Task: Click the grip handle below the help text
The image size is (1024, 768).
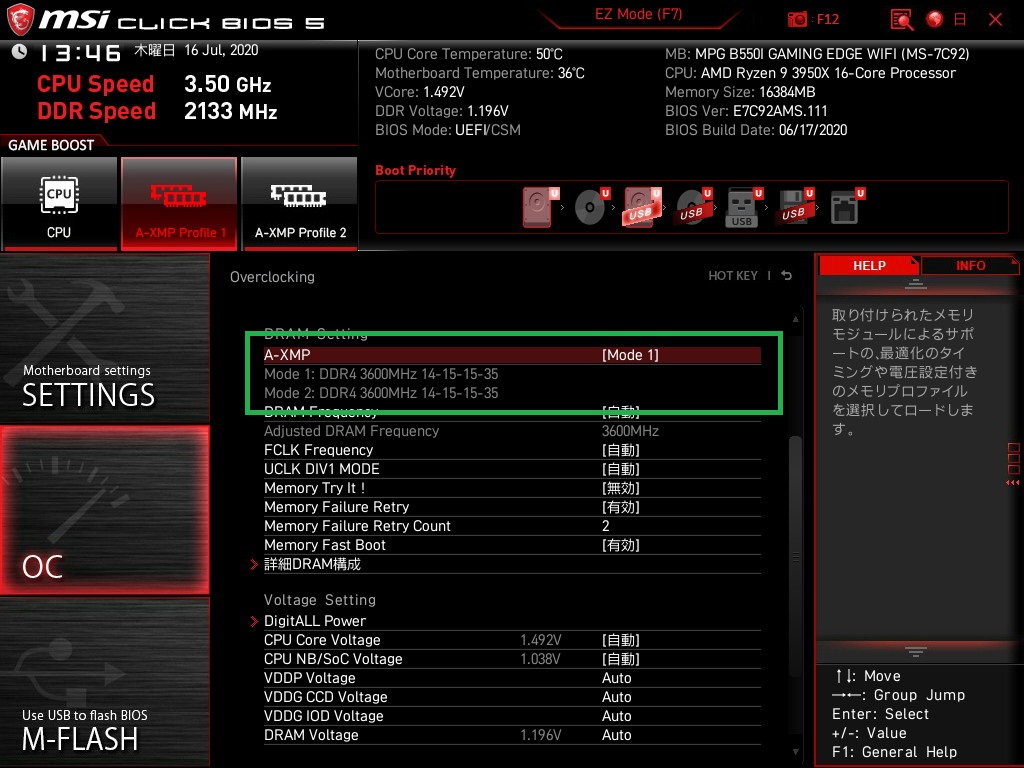Action: click(x=916, y=652)
